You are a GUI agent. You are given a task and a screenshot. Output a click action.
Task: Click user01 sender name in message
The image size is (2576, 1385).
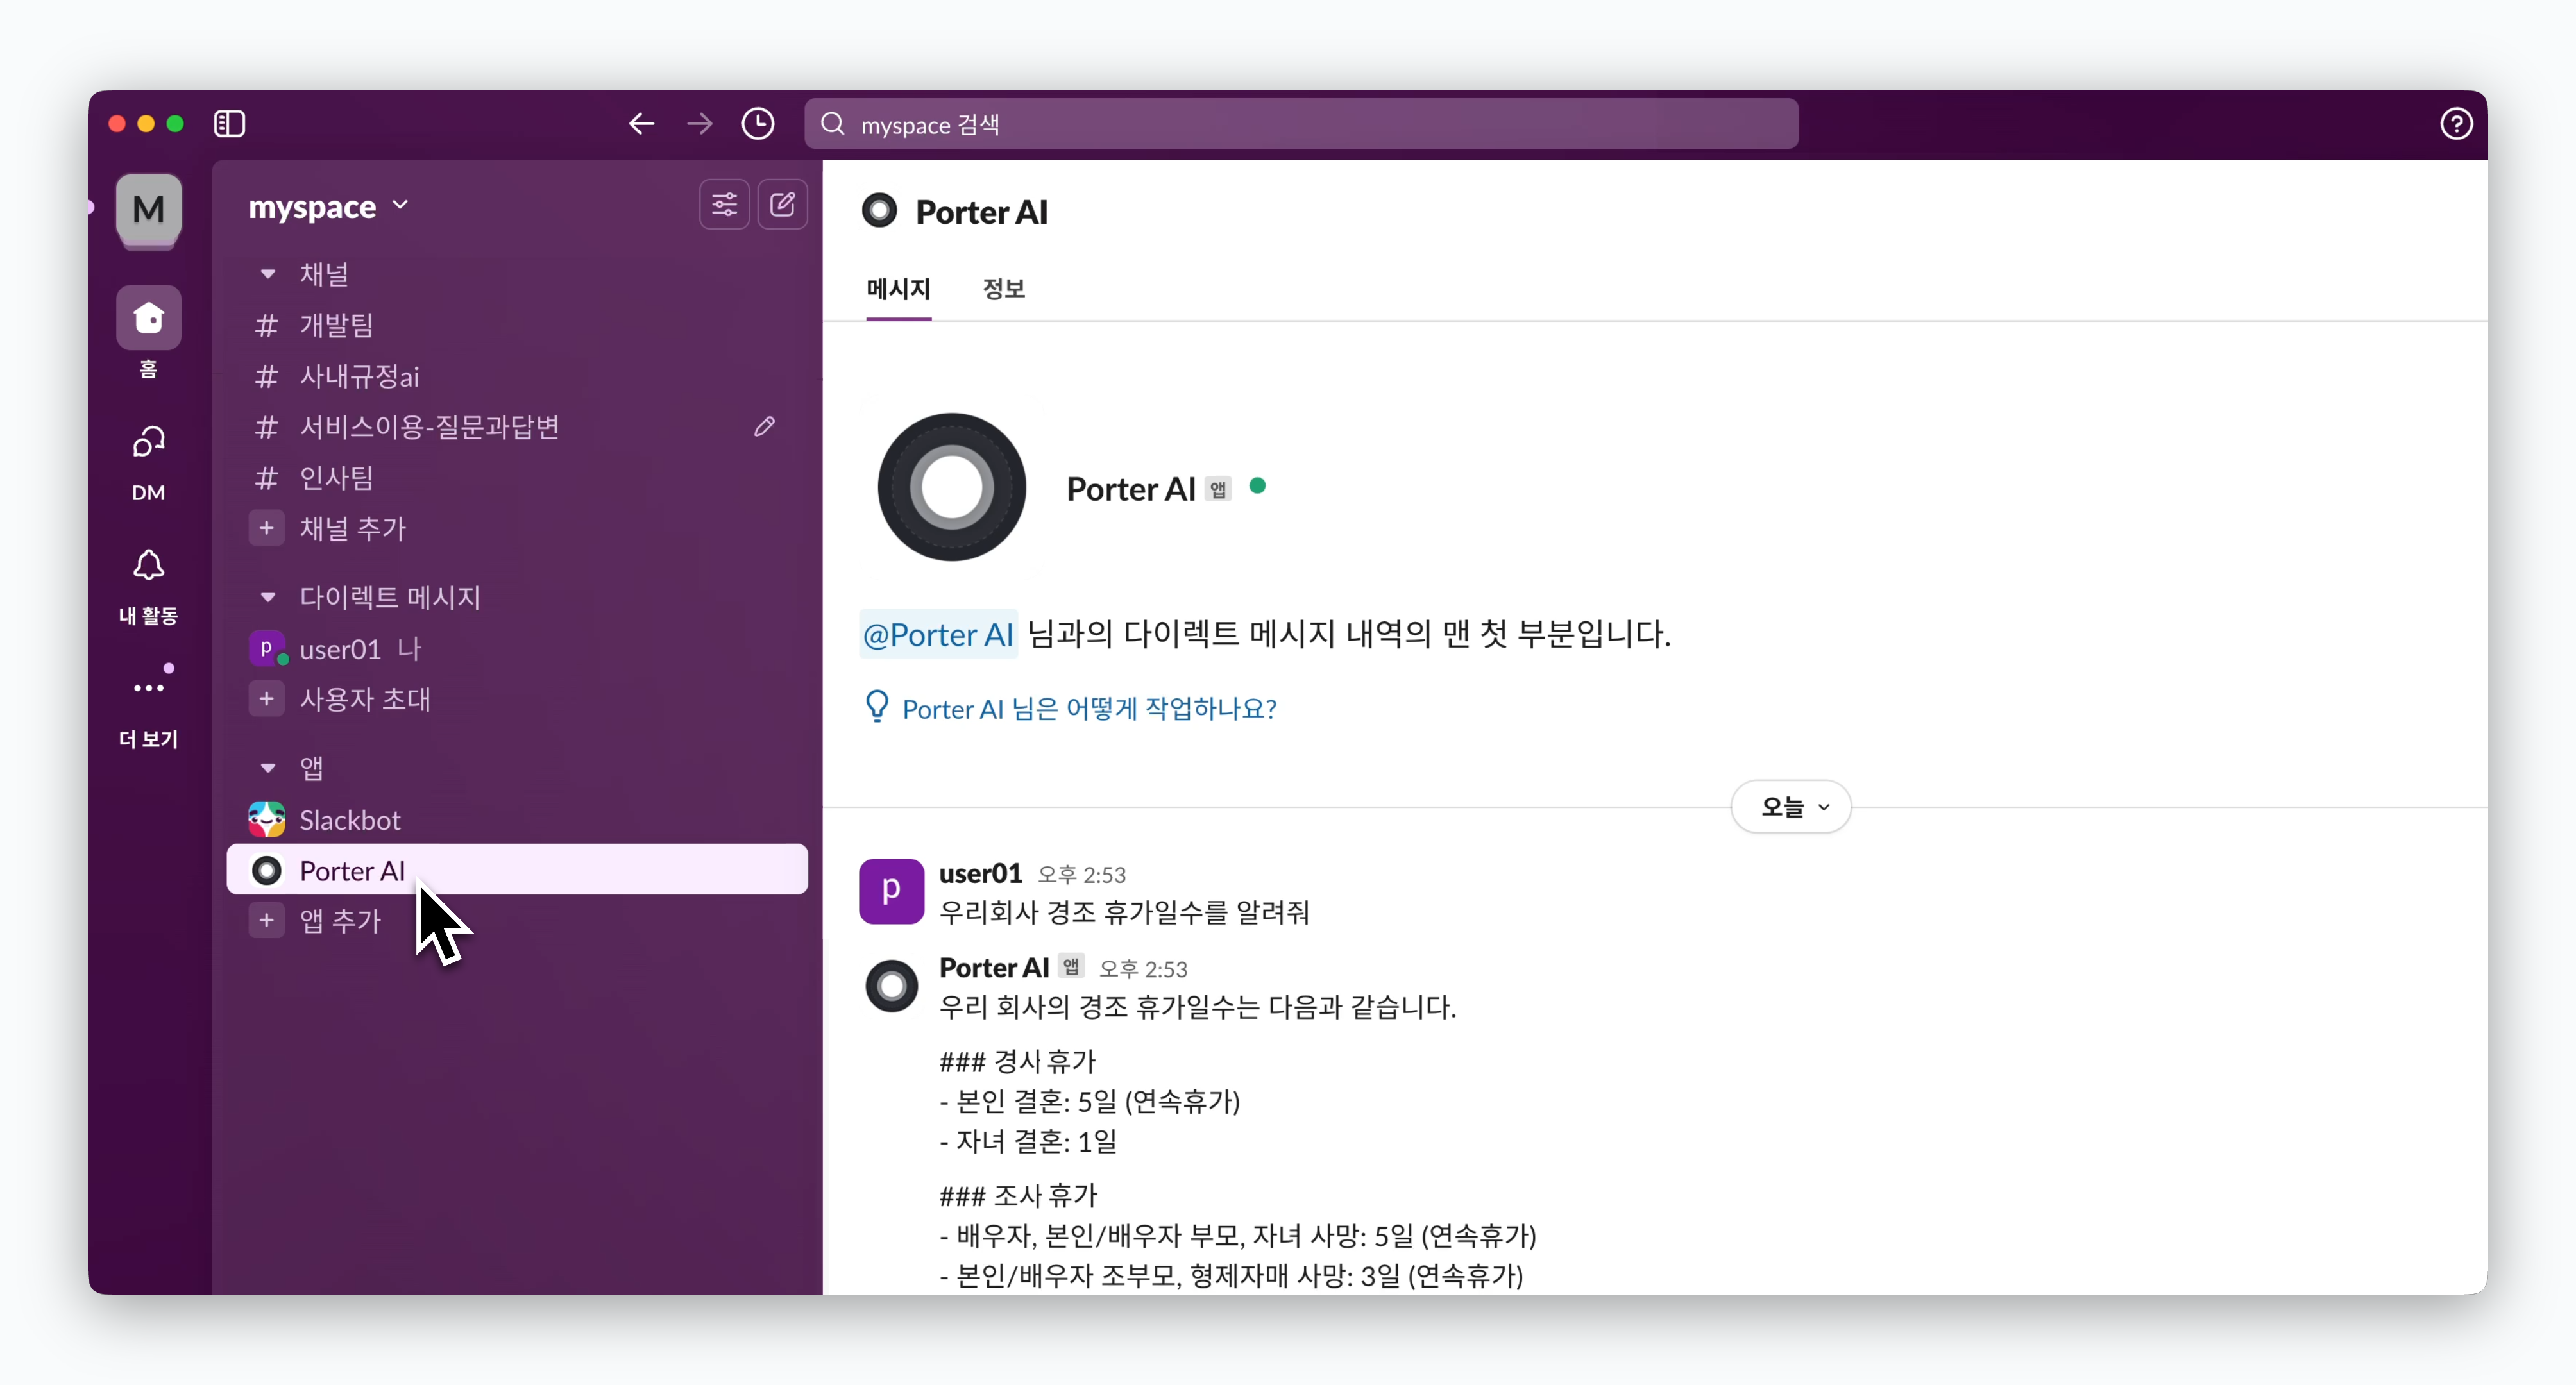pos(980,873)
